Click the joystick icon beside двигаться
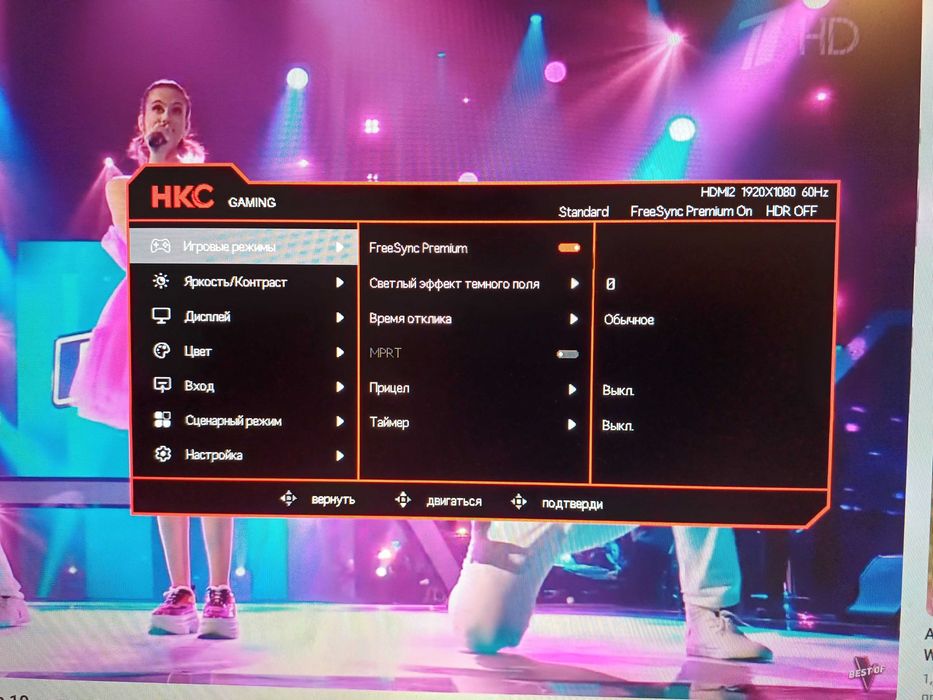The height and width of the screenshot is (700, 933). [403, 500]
